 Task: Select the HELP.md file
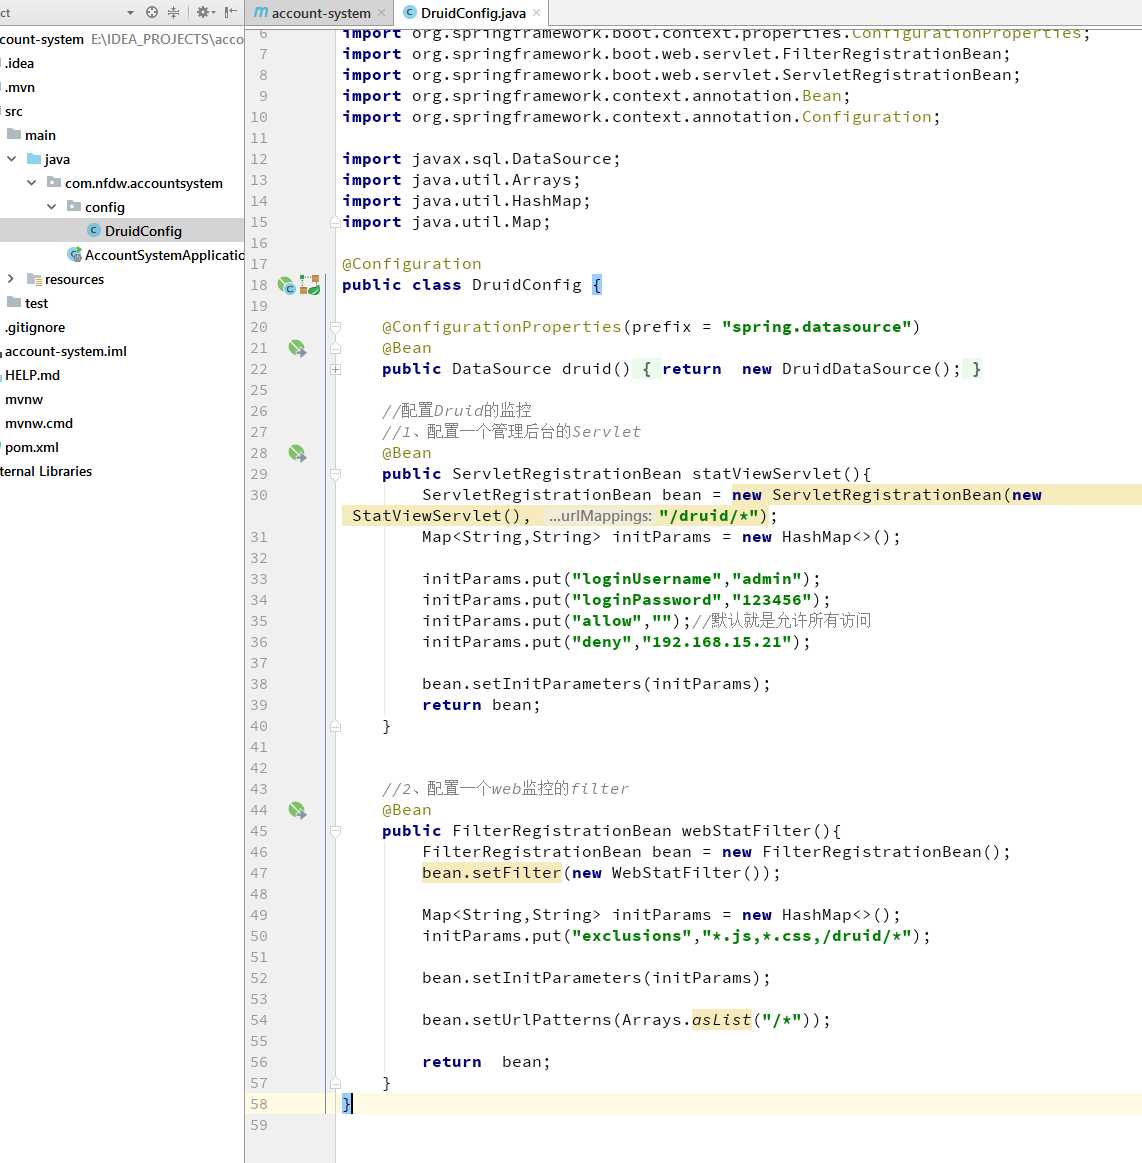33,375
